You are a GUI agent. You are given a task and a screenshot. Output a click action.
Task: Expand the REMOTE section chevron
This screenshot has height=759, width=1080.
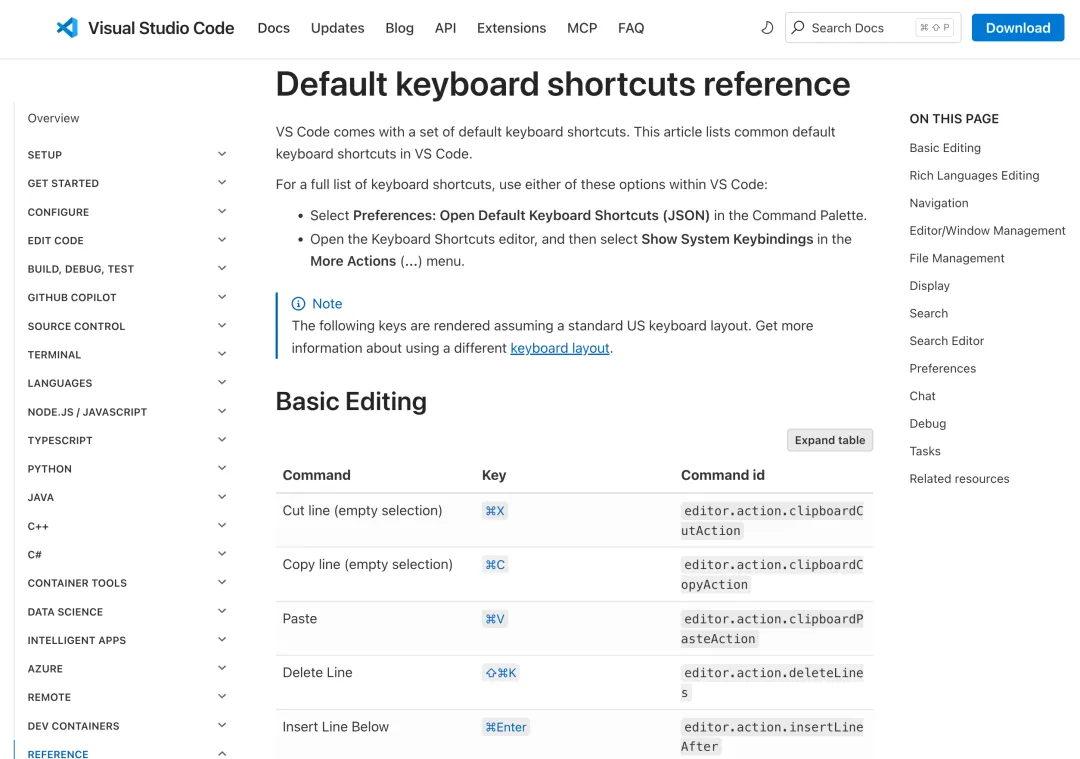point(222,697)
